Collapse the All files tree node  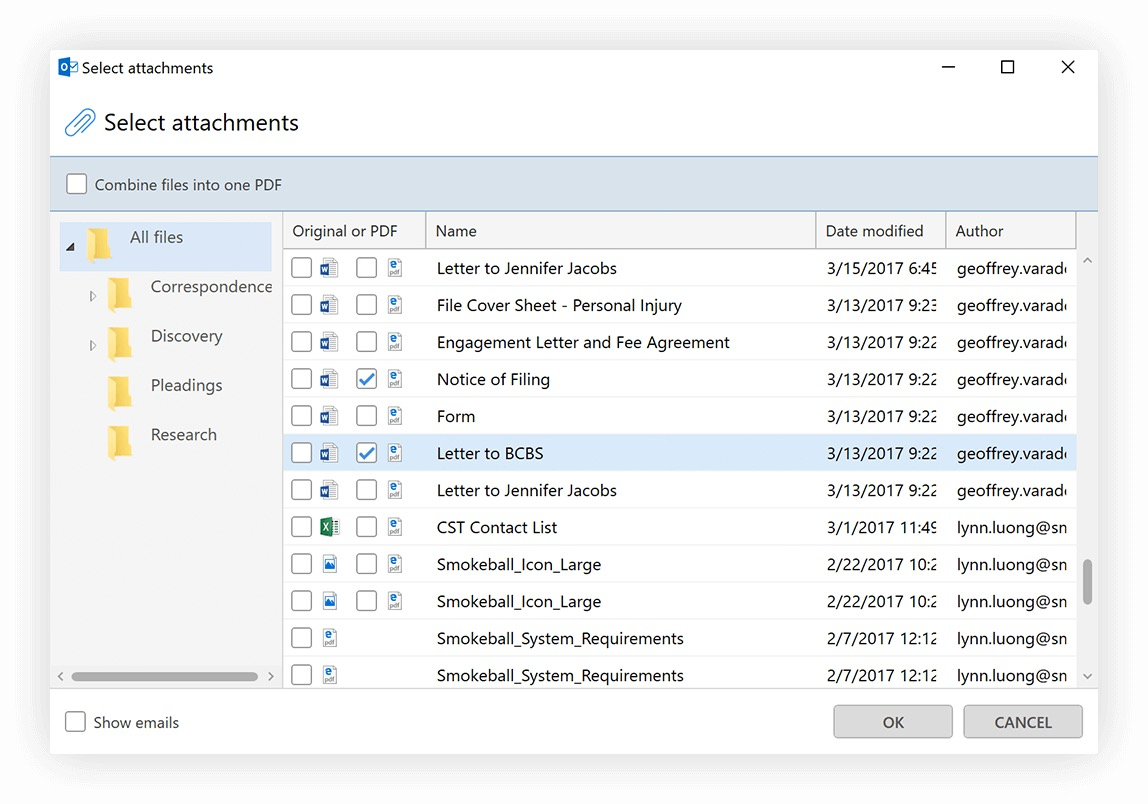[70, 246]
